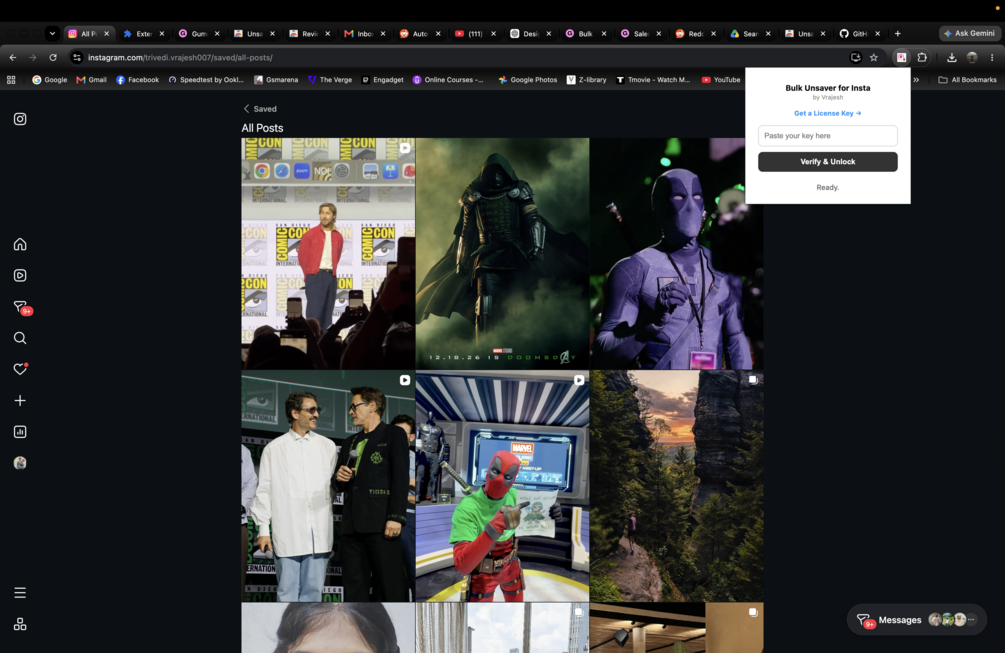Show hidden bookmarks overflow chevron
This screenshot has width=1005, height=653.
pyautogui.click(x=917, y=80)
